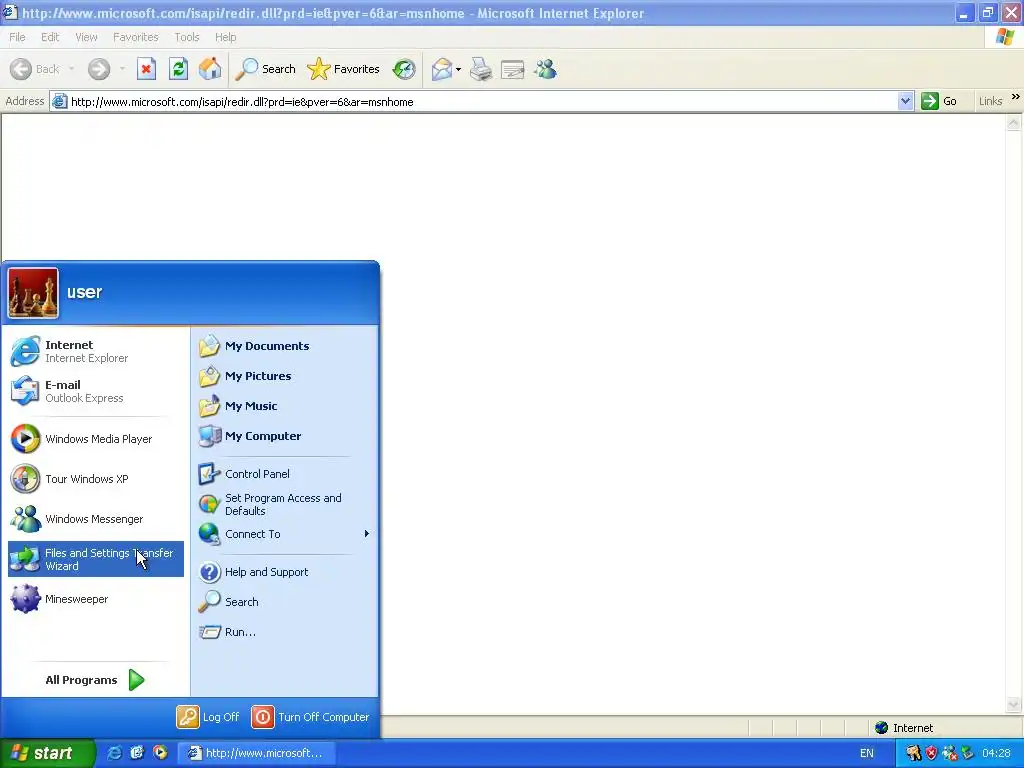Screen dimensions: 1024x768
Task: Click the History icon in IE toolbar
Action: click(404, 69)
